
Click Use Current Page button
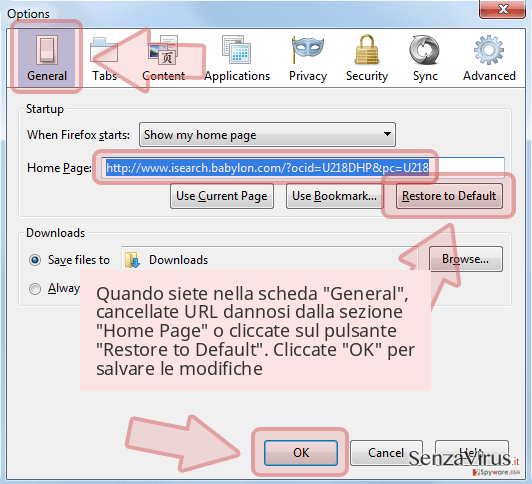coord(222,196)
